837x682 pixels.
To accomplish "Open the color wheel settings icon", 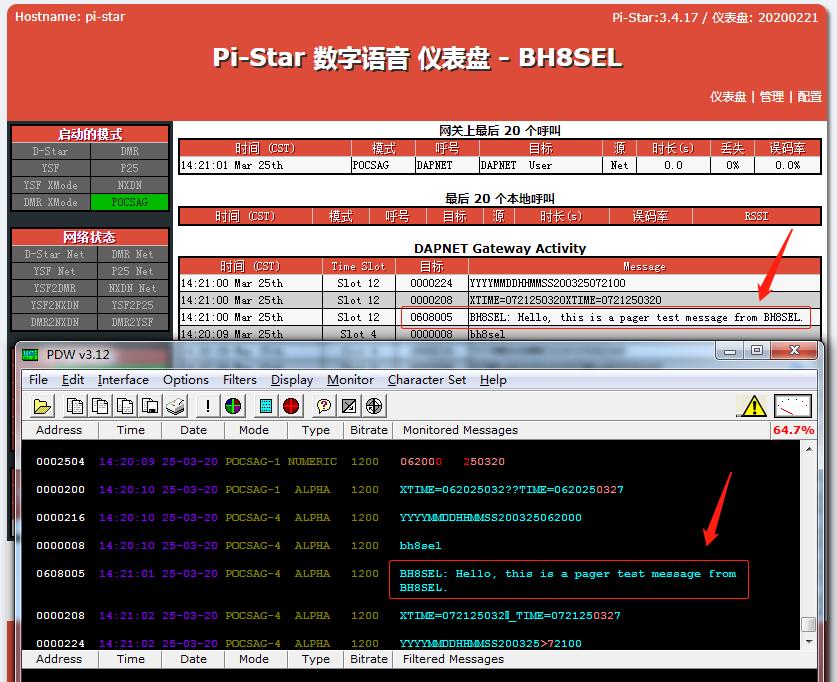I will [232, 406].
